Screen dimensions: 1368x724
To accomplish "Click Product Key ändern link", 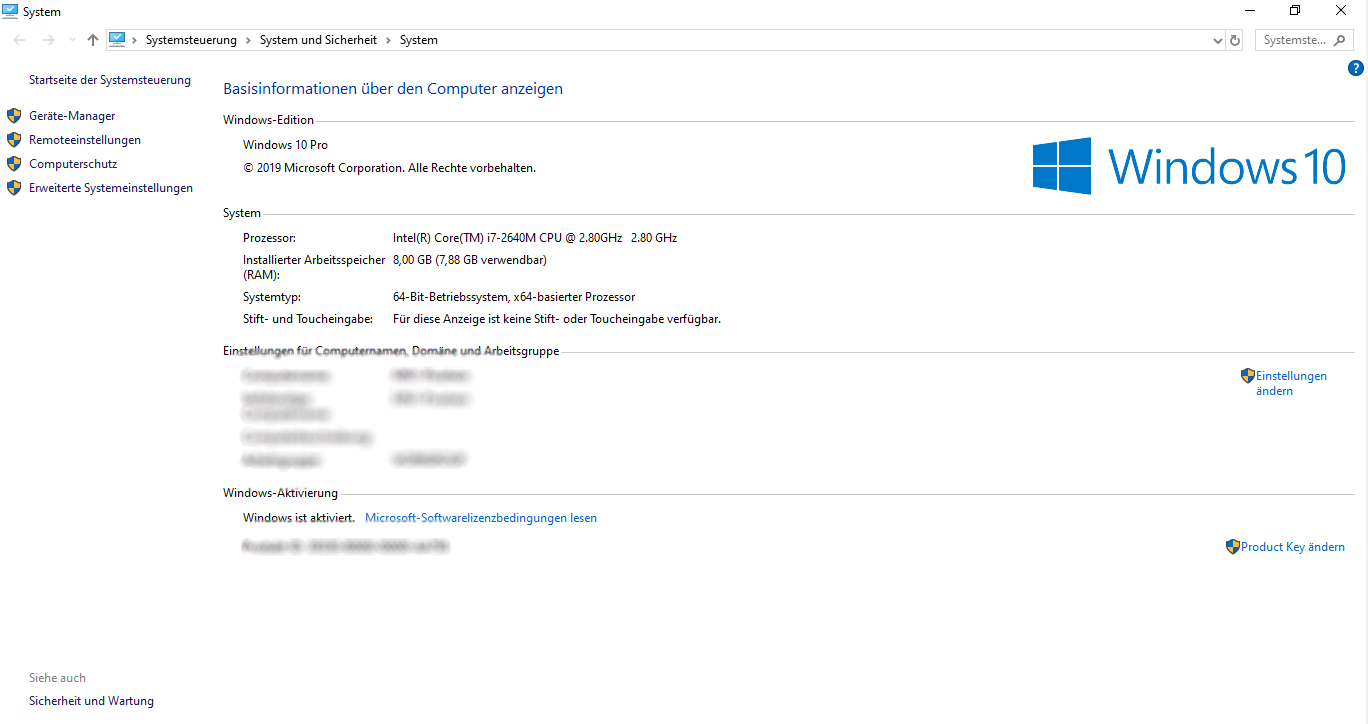I will click(1293, 547).
